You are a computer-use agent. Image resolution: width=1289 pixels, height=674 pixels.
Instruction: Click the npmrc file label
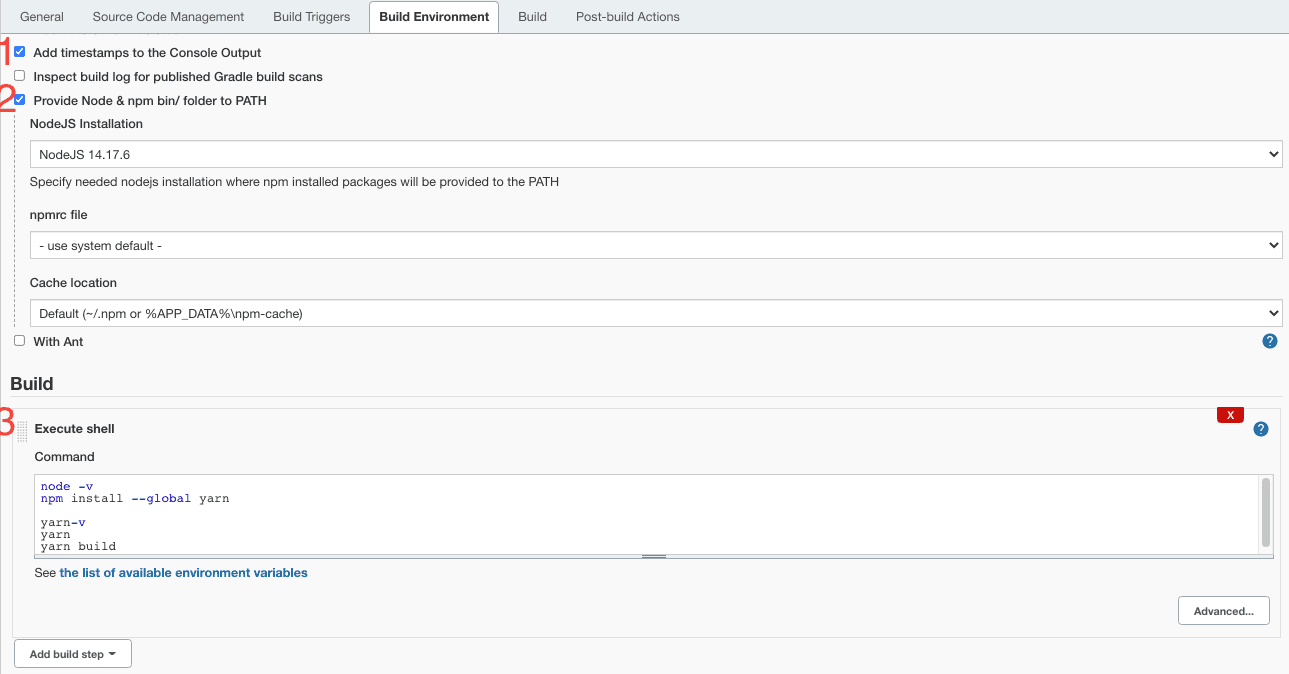pyautogui.click(x=59, y=215)
